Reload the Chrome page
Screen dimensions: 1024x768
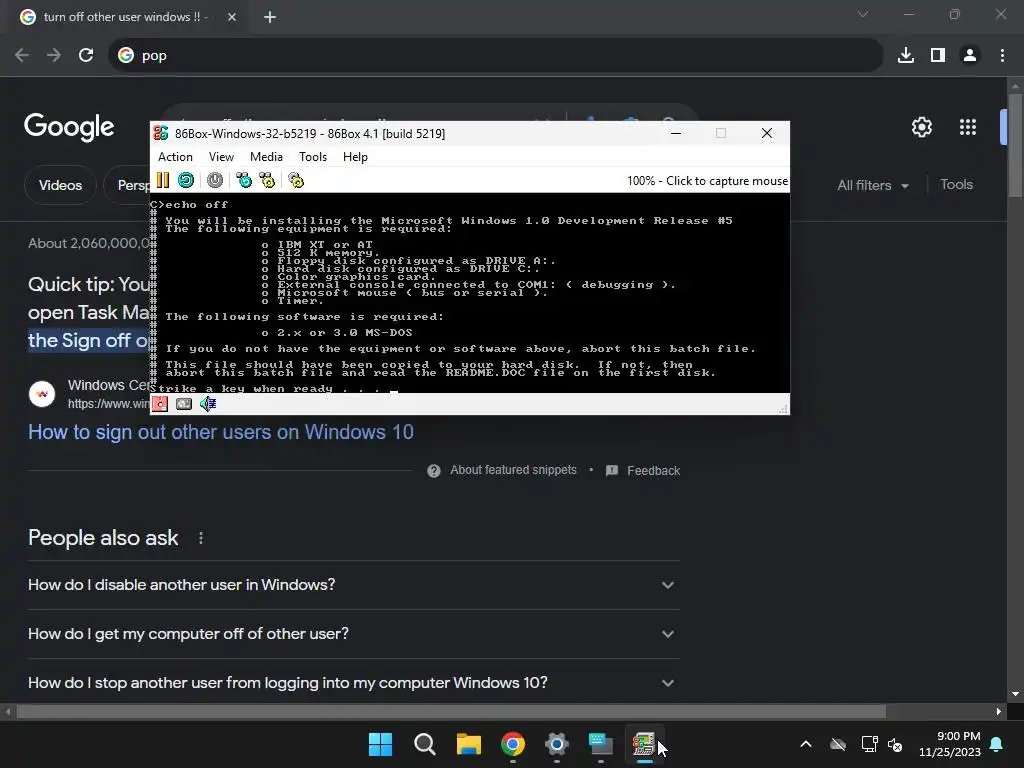[86, 56]
